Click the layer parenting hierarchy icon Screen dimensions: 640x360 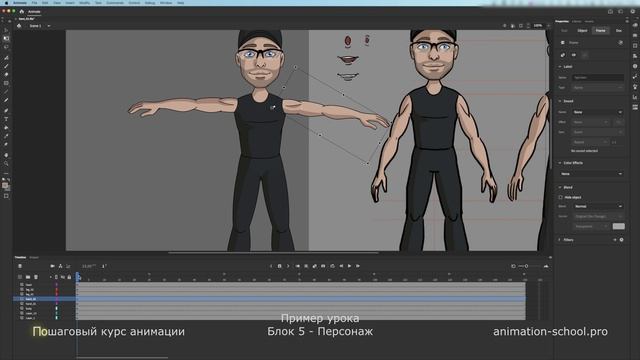click(x=60, y=266)
